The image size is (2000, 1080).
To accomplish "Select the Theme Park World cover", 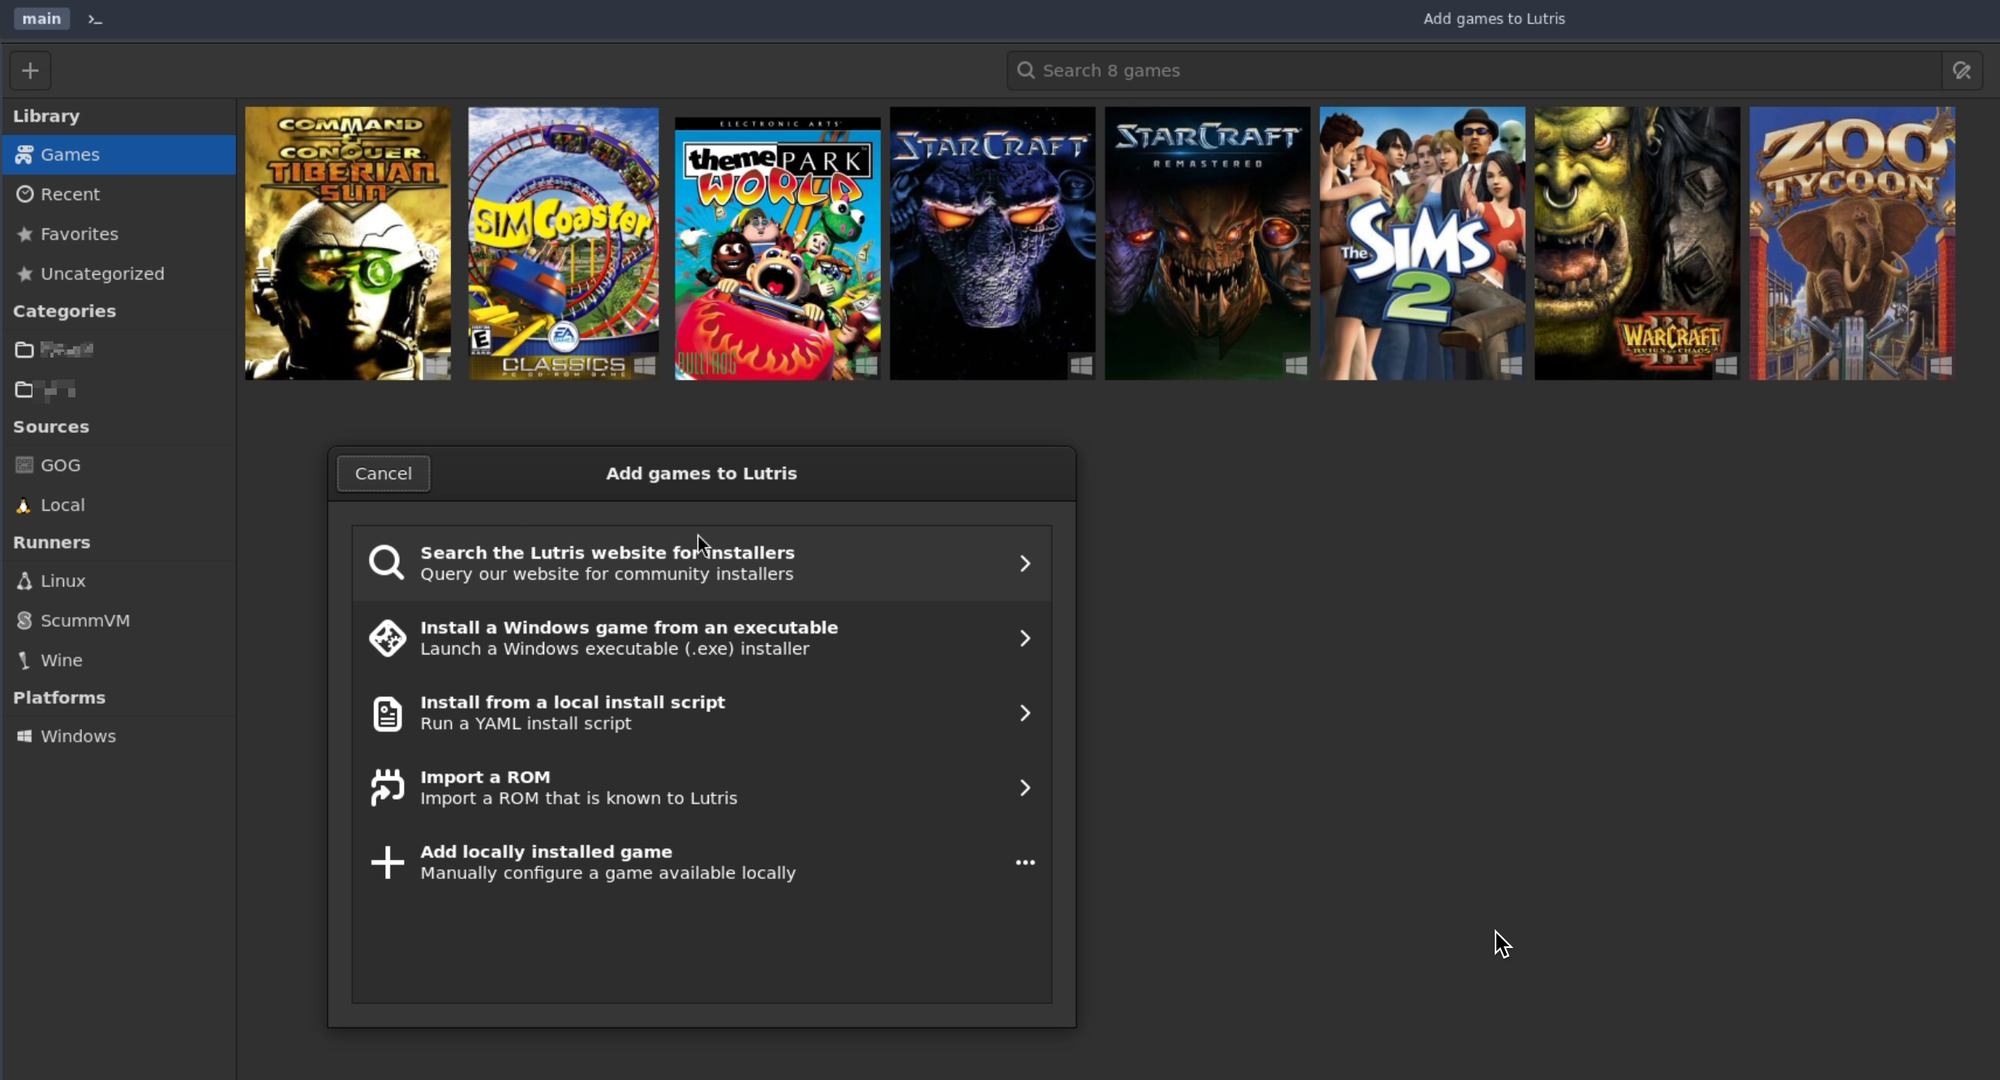I will [778, 248].
